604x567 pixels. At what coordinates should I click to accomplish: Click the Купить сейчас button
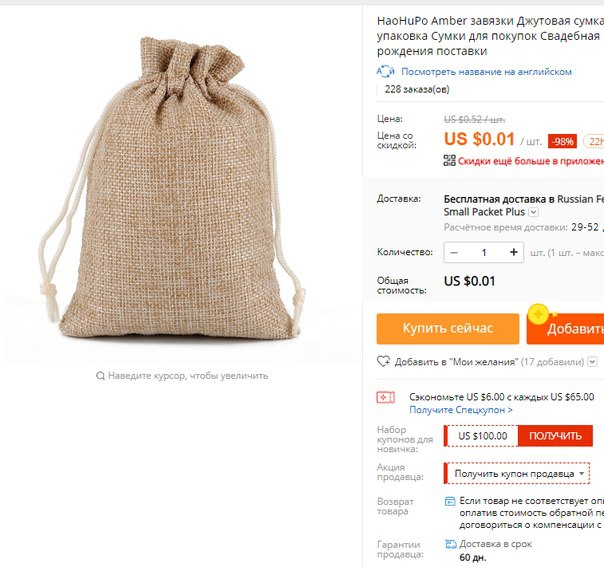(448, 329)
